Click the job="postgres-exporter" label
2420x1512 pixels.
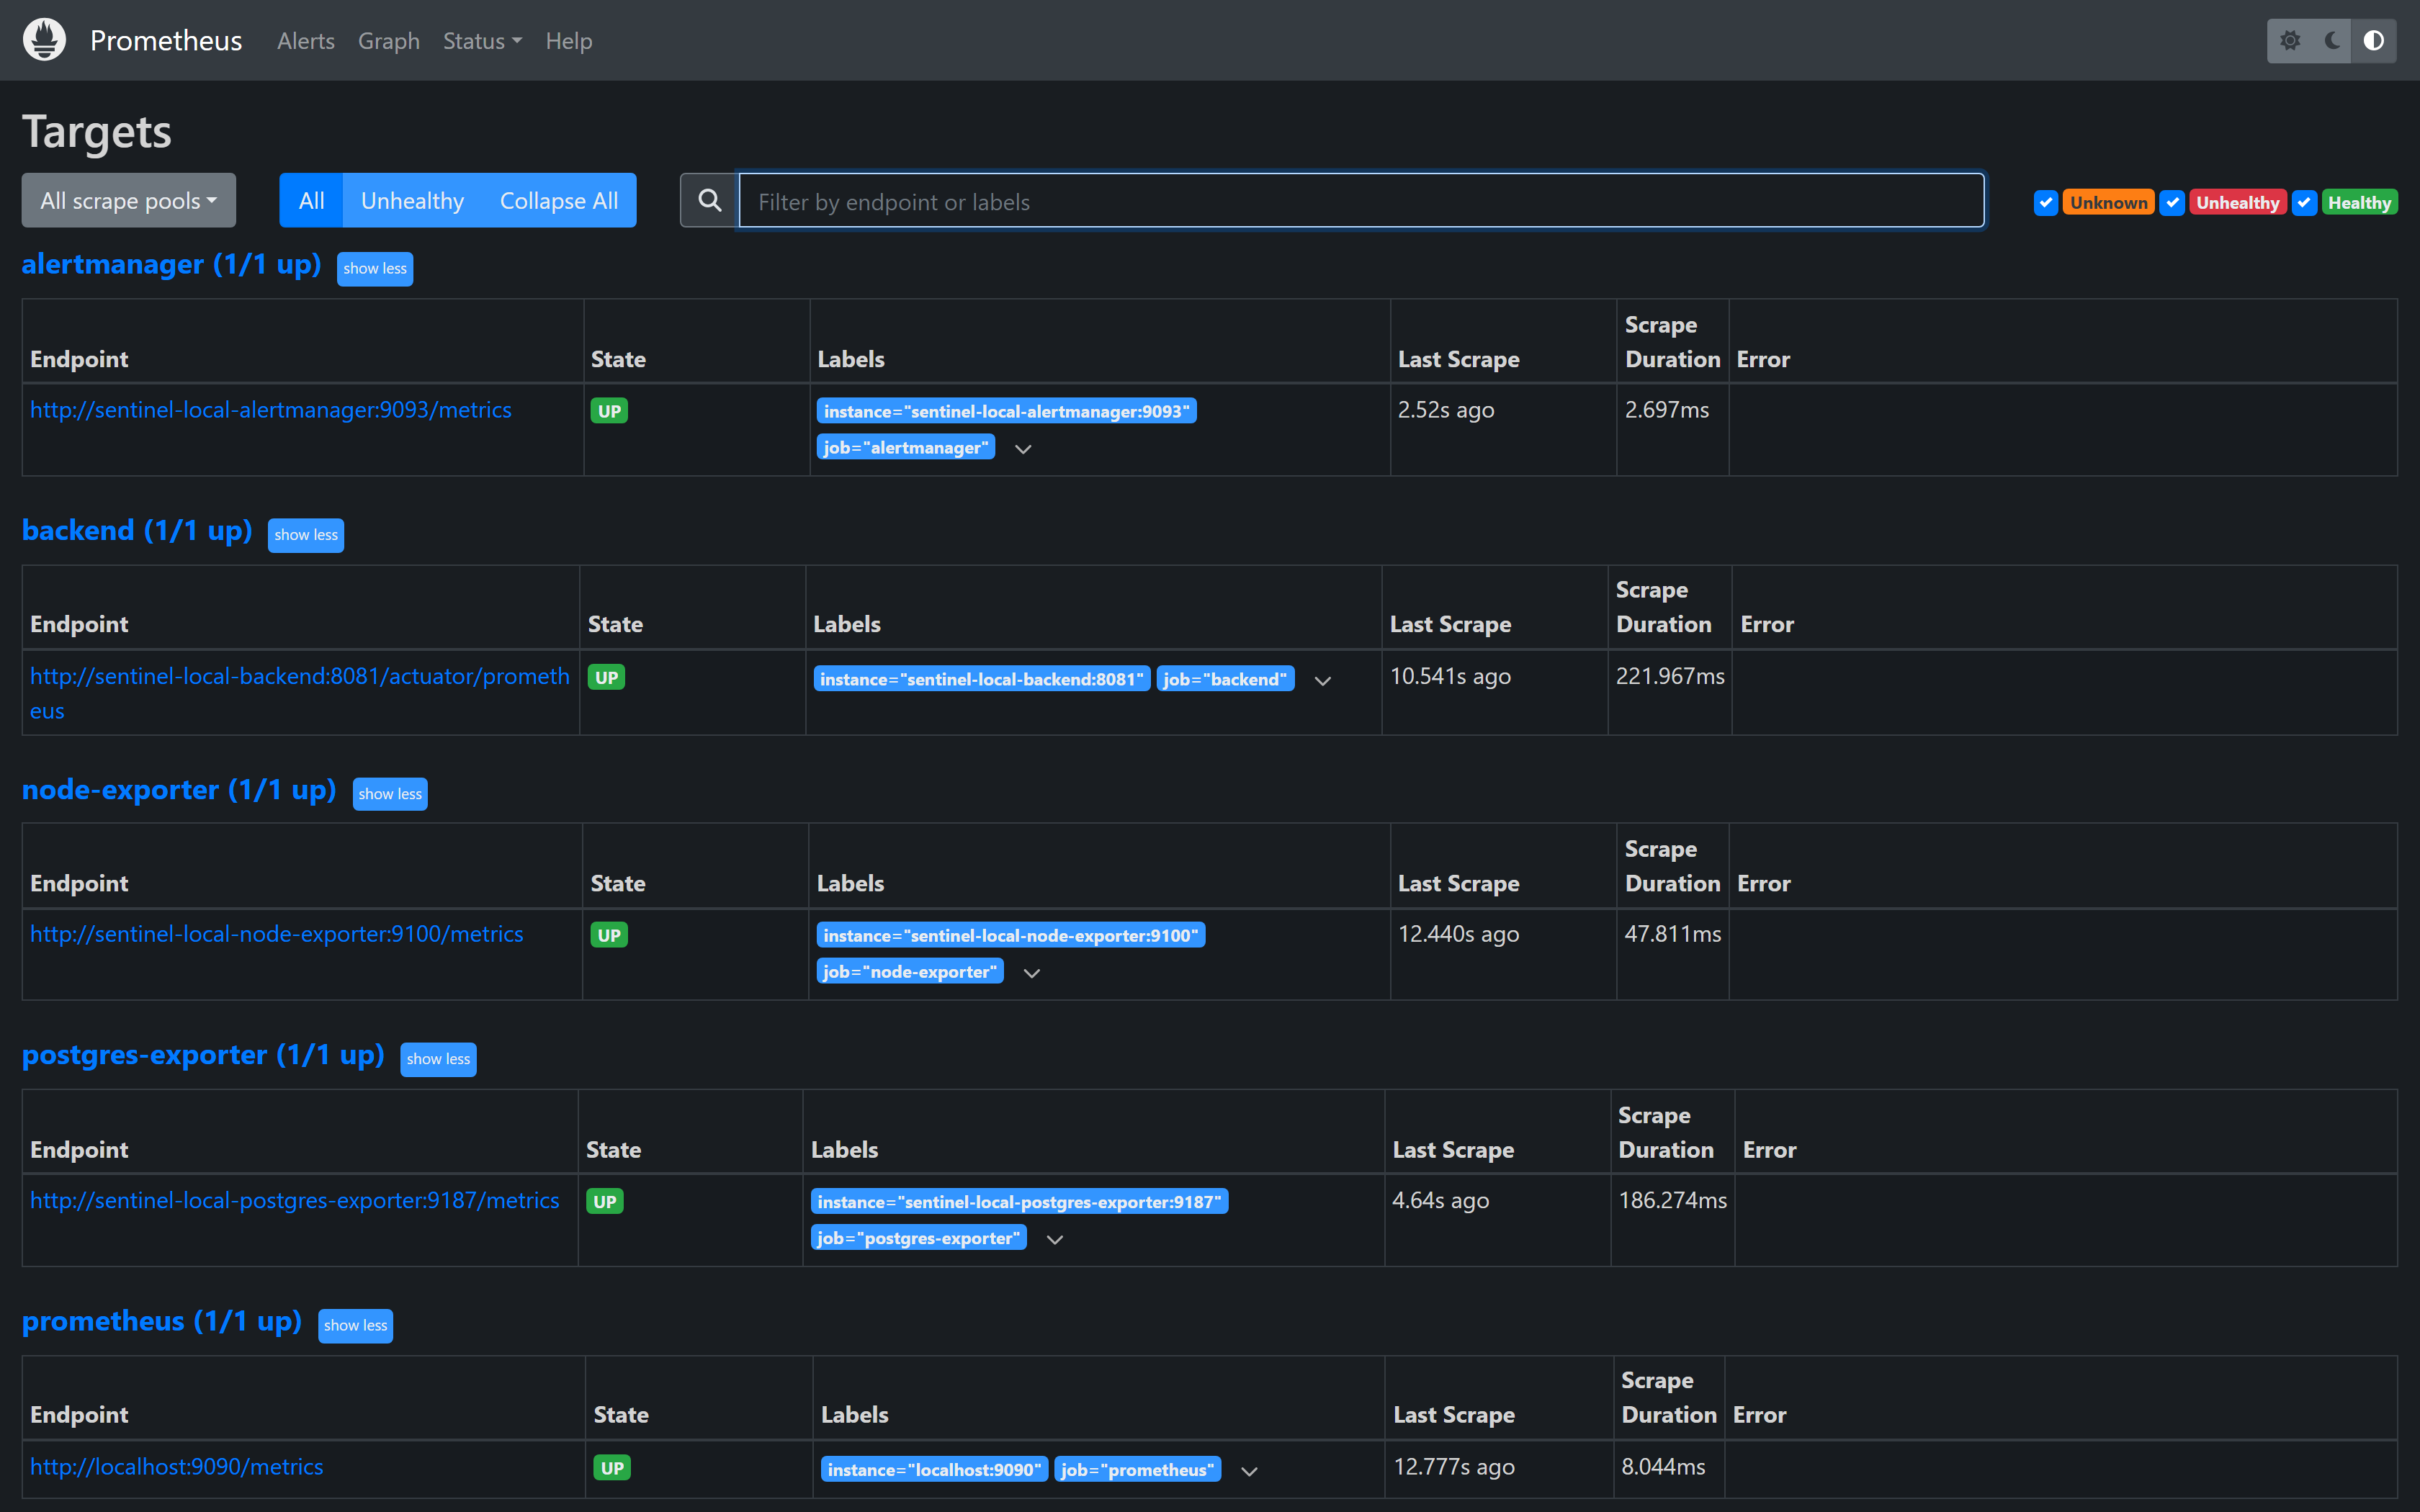(918, 1237)
